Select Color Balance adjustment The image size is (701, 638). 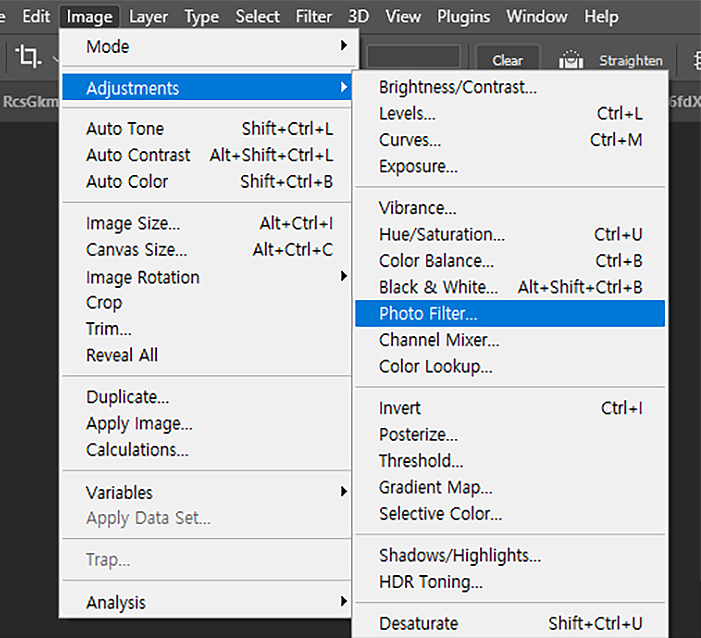[x=510, y=261]
